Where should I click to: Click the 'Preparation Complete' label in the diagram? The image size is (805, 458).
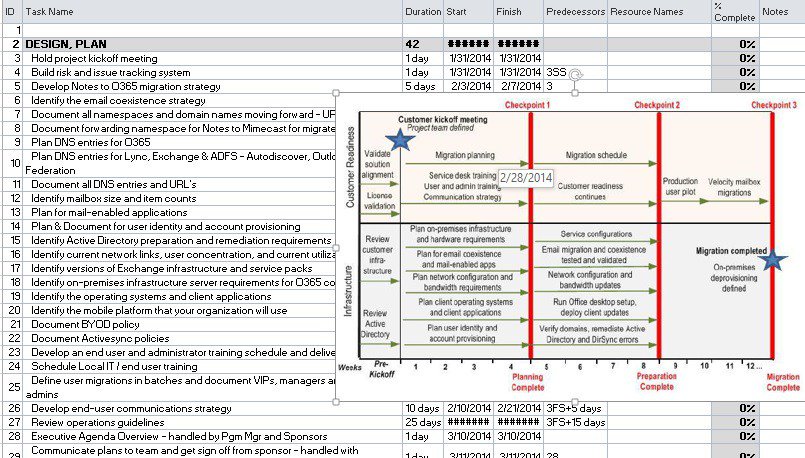click(657, 381)
